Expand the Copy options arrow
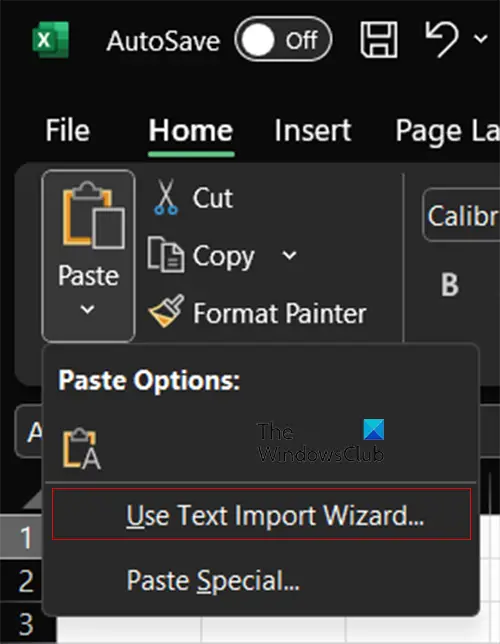This screenshot has width=500, height=644. pyautogui.click(x=290, y=255)
